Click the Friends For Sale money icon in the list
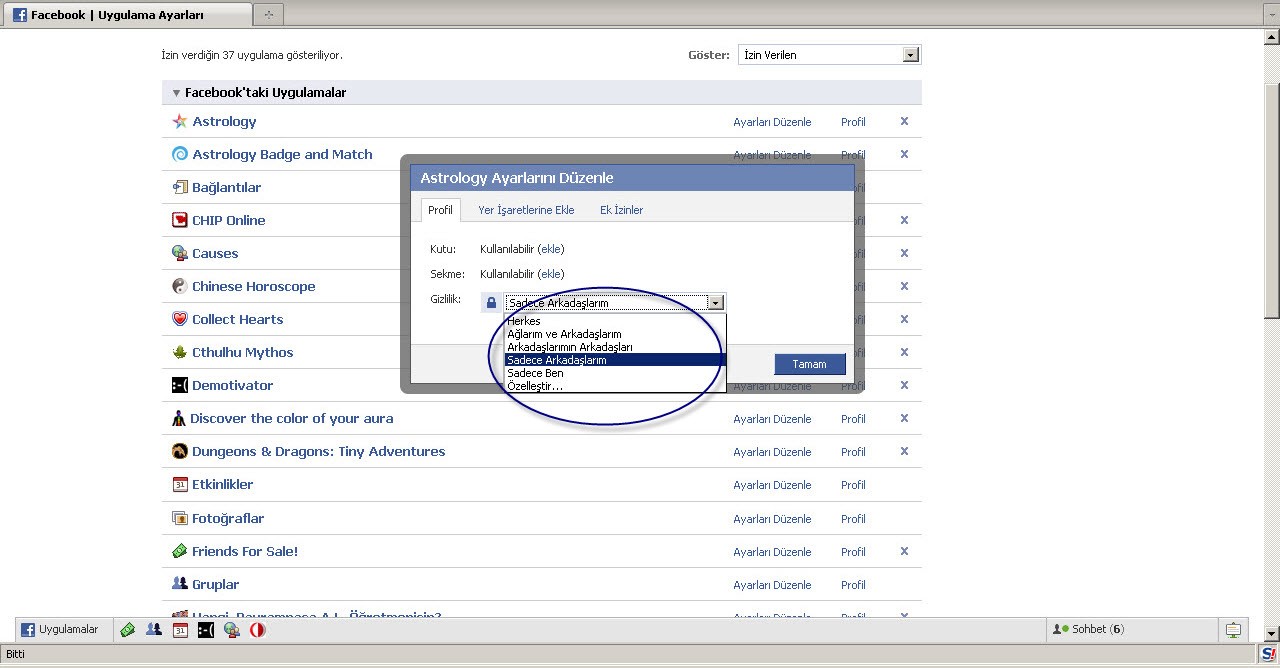Image resolution: width=1280 pixels, height=668 pixels. click(x=180, y=551)
